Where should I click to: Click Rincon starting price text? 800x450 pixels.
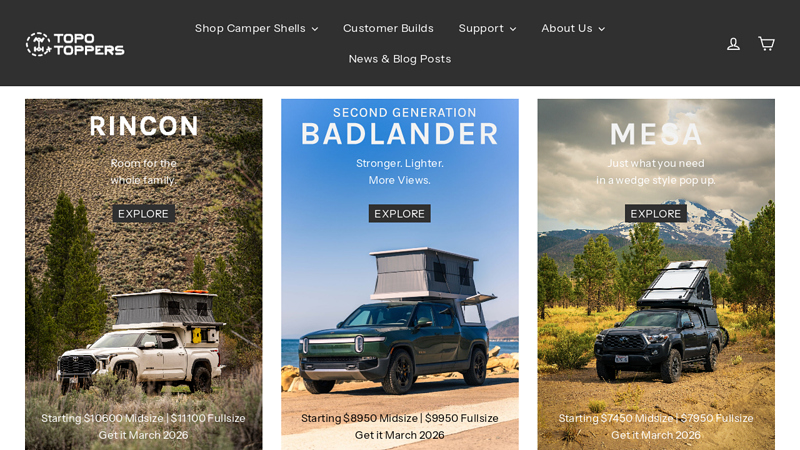[143, 418]
